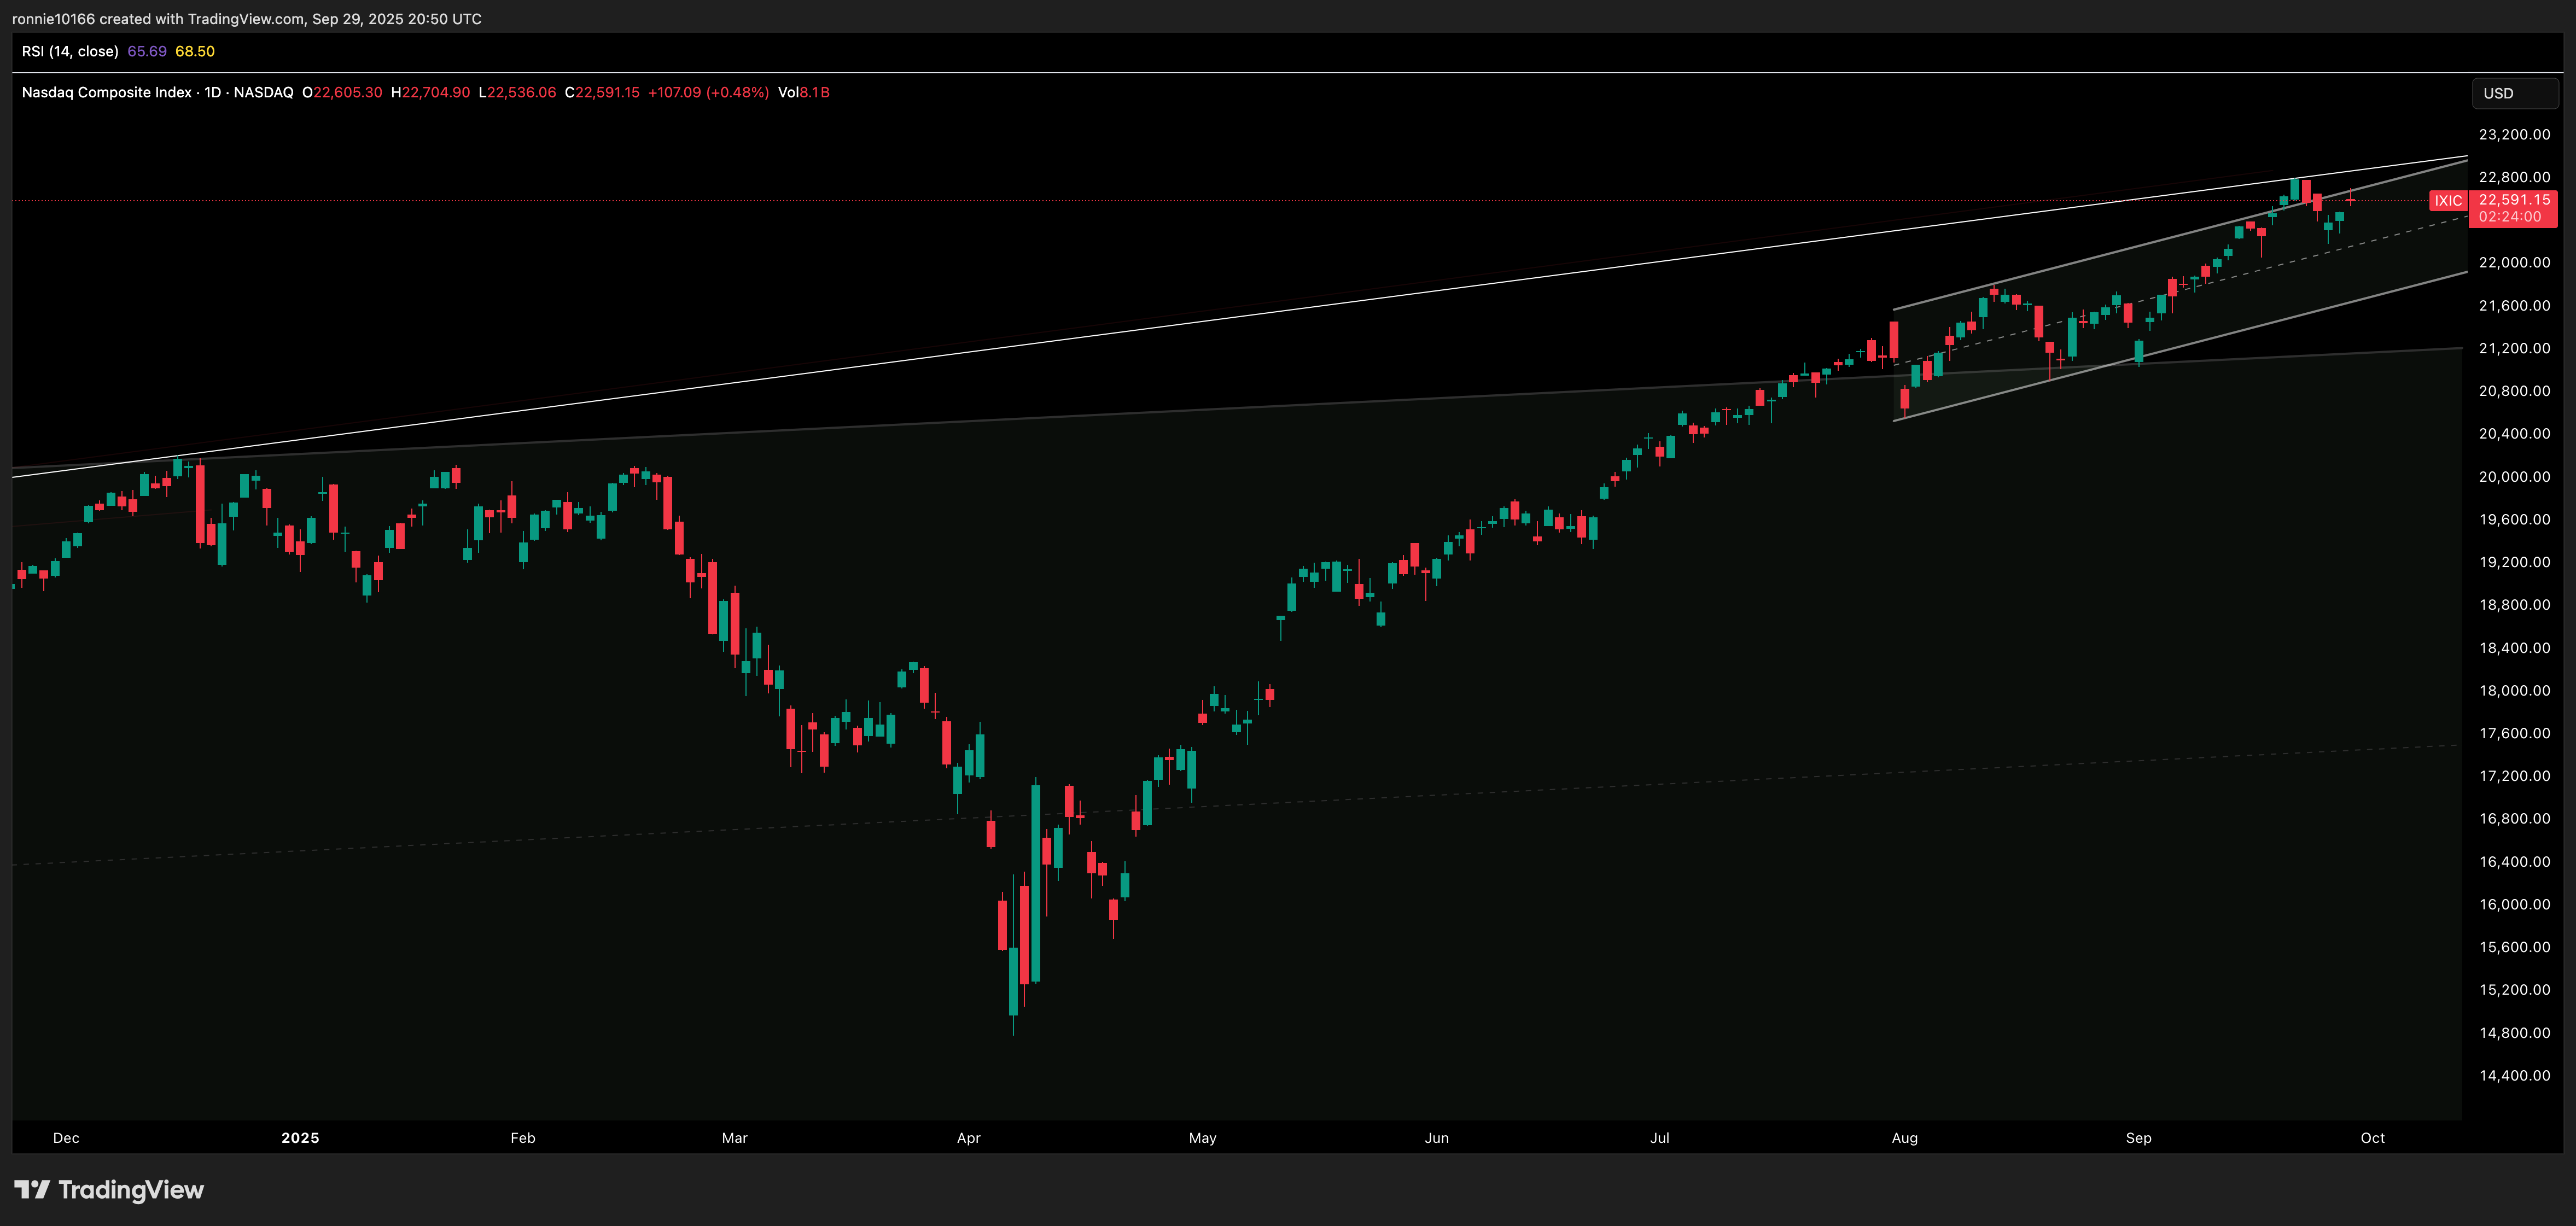Click the Apr label on time axis
Screen dimensions: 2576x1226
(968, 1138)
